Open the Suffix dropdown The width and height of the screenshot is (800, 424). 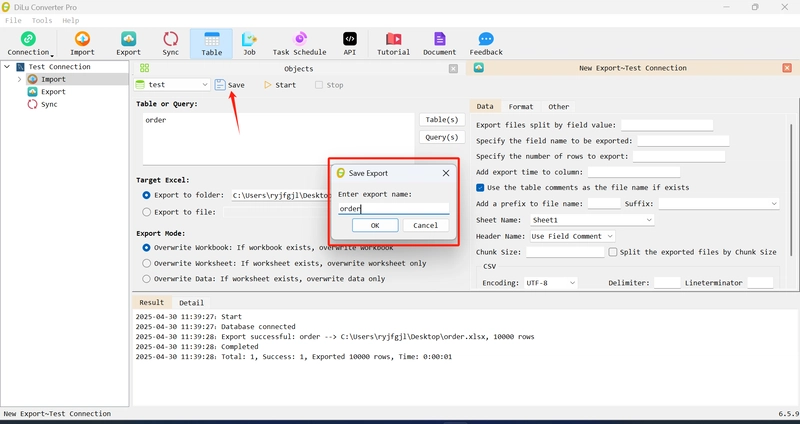pyautogui.click(x=718, y=204)
